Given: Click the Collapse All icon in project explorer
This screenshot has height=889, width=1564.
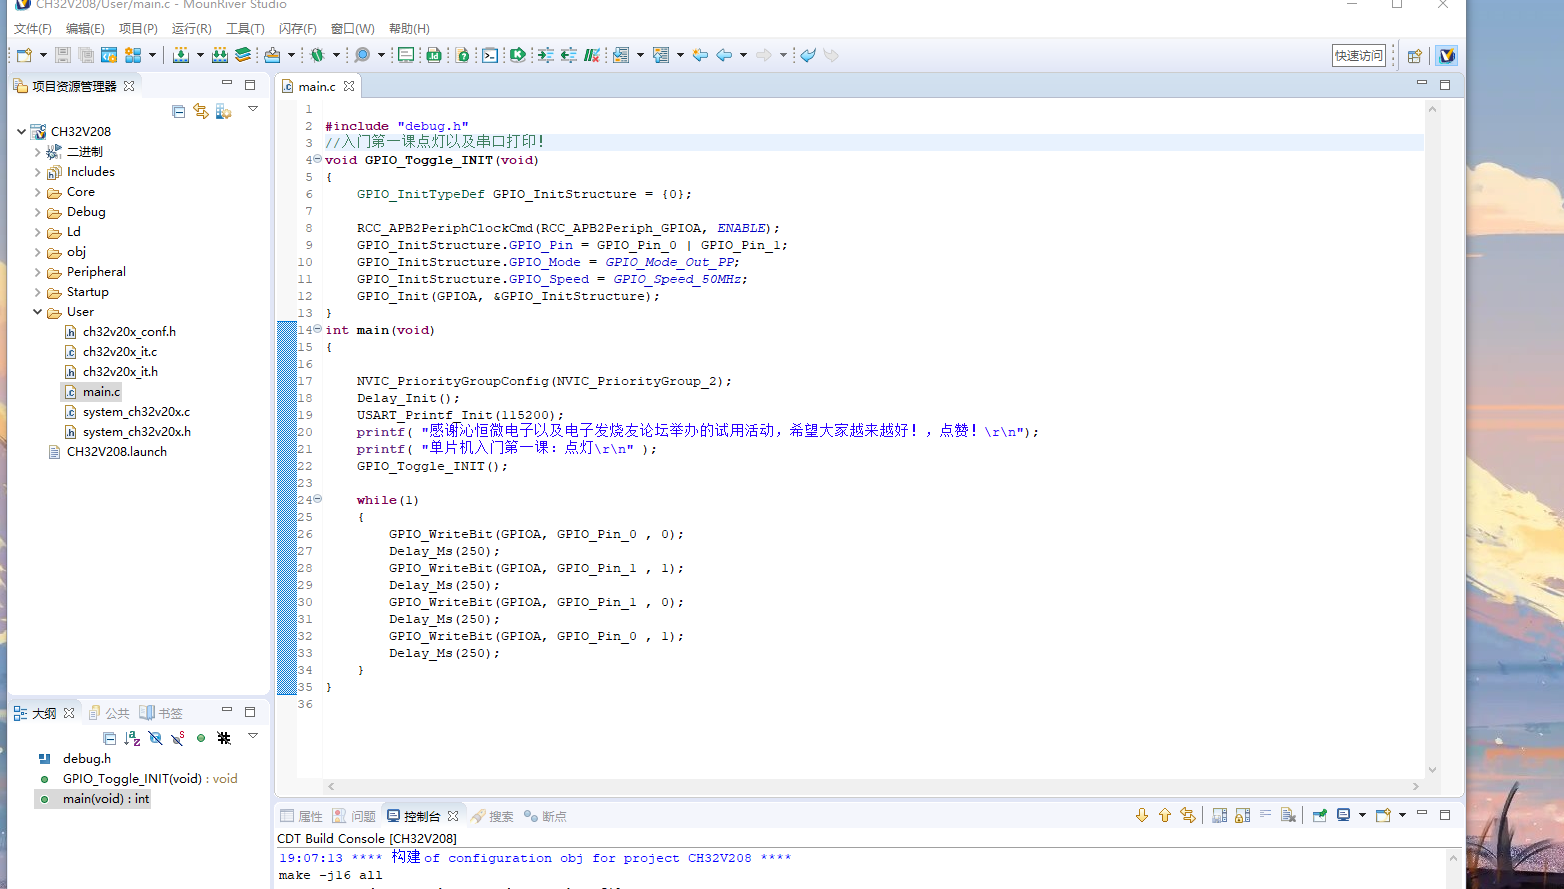Looking at the screenshot, I should point(178,111).
